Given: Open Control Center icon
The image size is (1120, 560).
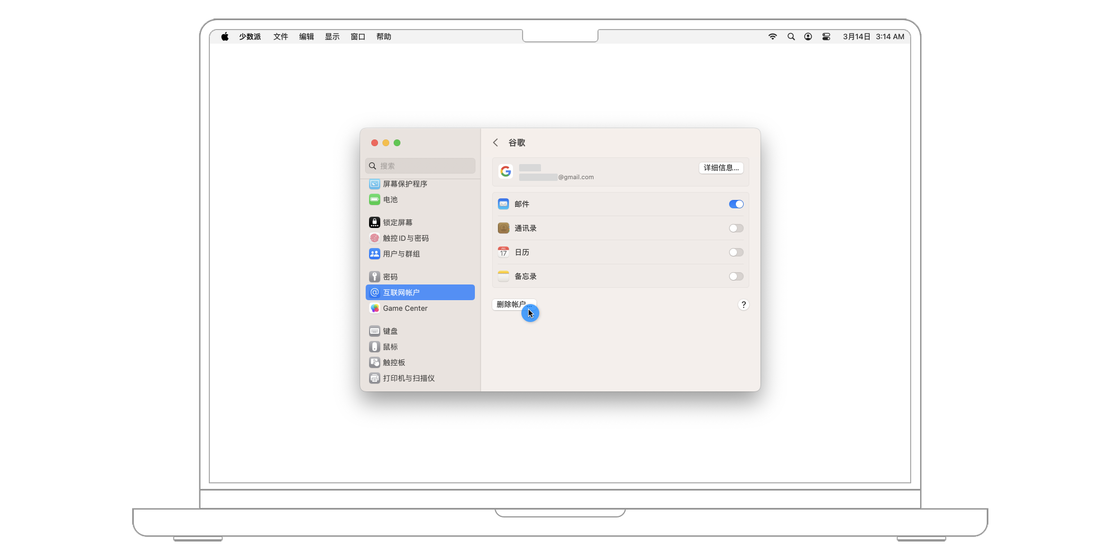Looking at the screenshot, I should point(826,36).
